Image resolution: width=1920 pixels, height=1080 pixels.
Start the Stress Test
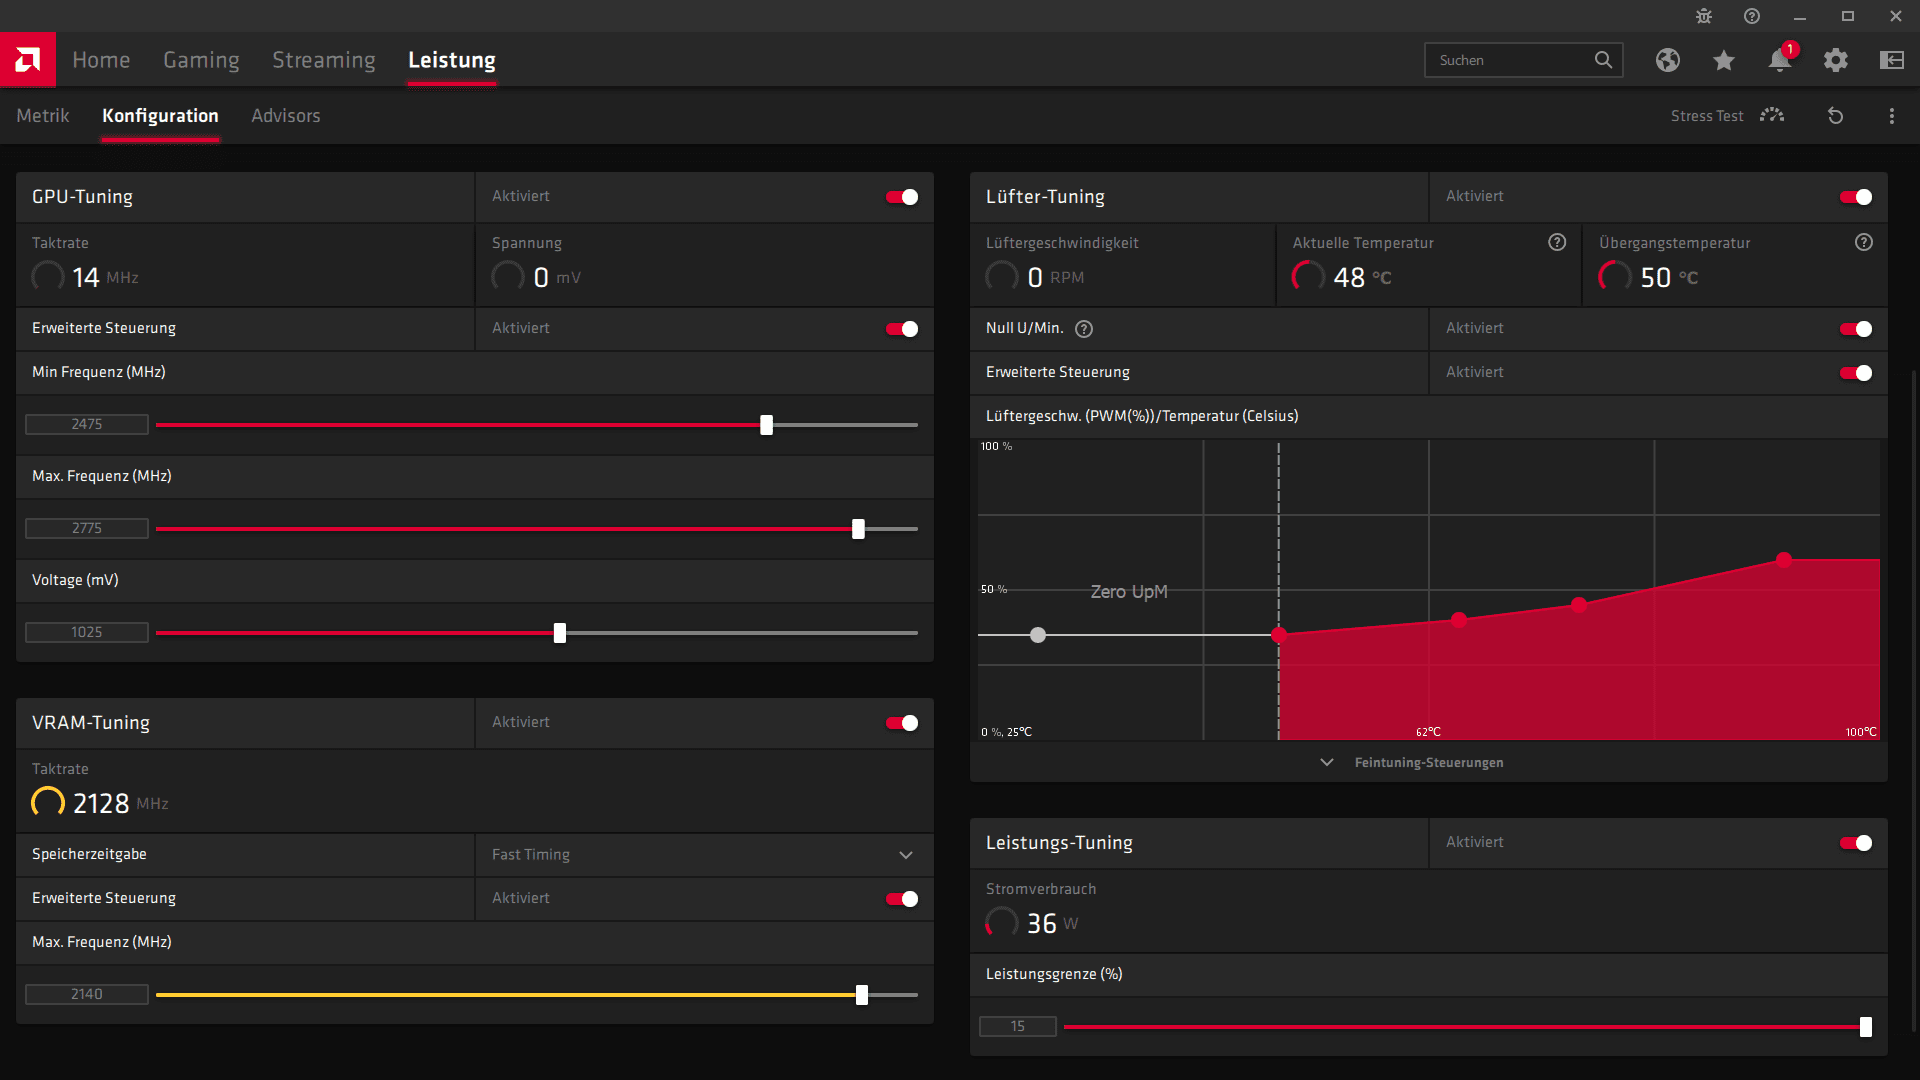point(1726,116)
